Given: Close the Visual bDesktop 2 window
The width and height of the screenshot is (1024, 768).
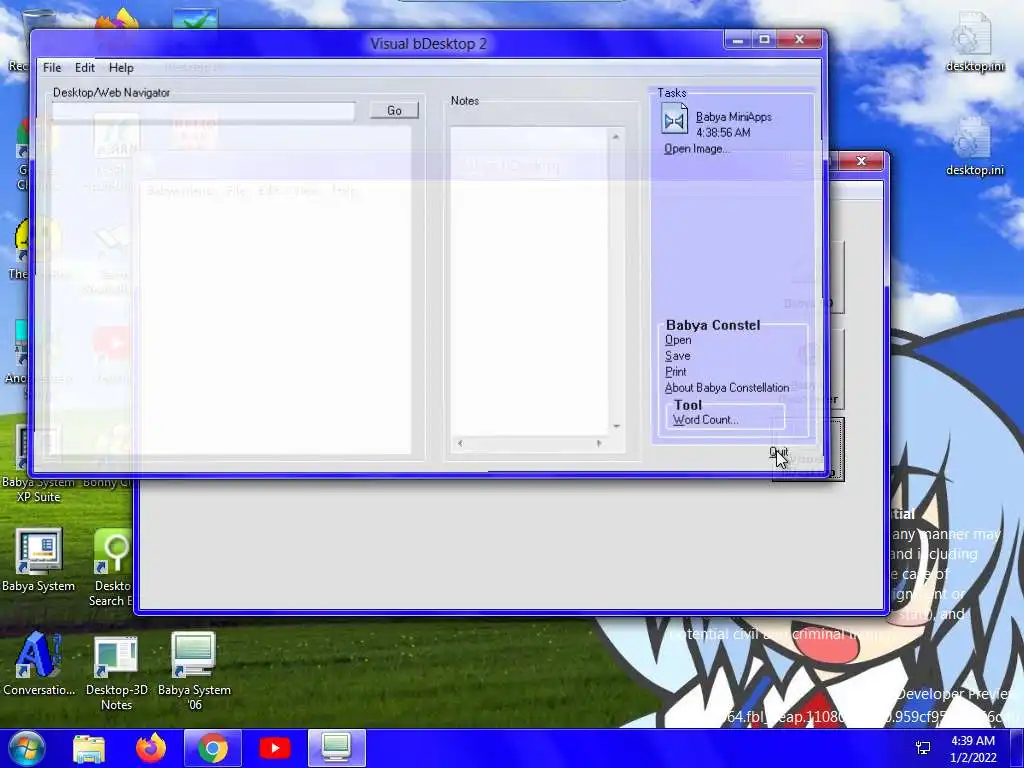Looking at the screenshot, I should coord(799,40).
